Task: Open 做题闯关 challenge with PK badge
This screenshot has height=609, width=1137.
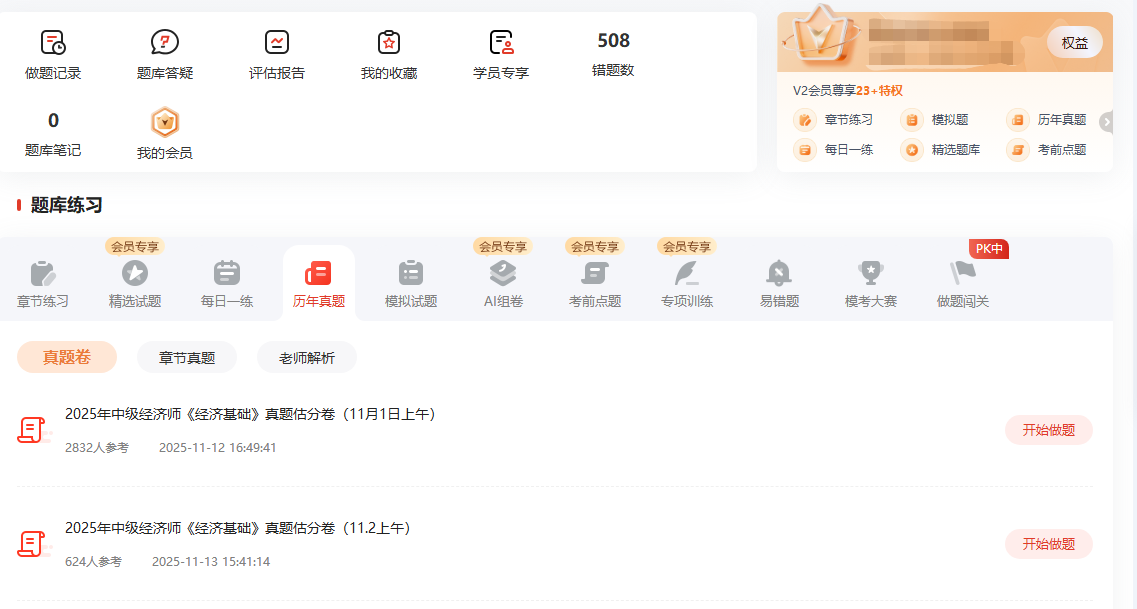Action: 963,283
